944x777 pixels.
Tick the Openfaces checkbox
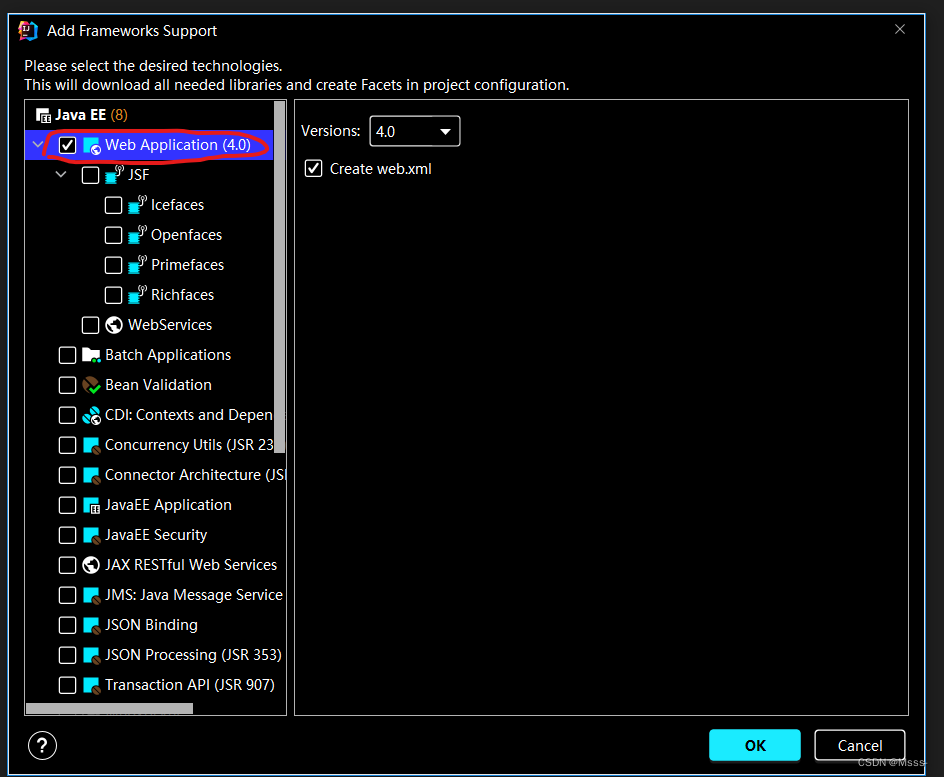113,235
